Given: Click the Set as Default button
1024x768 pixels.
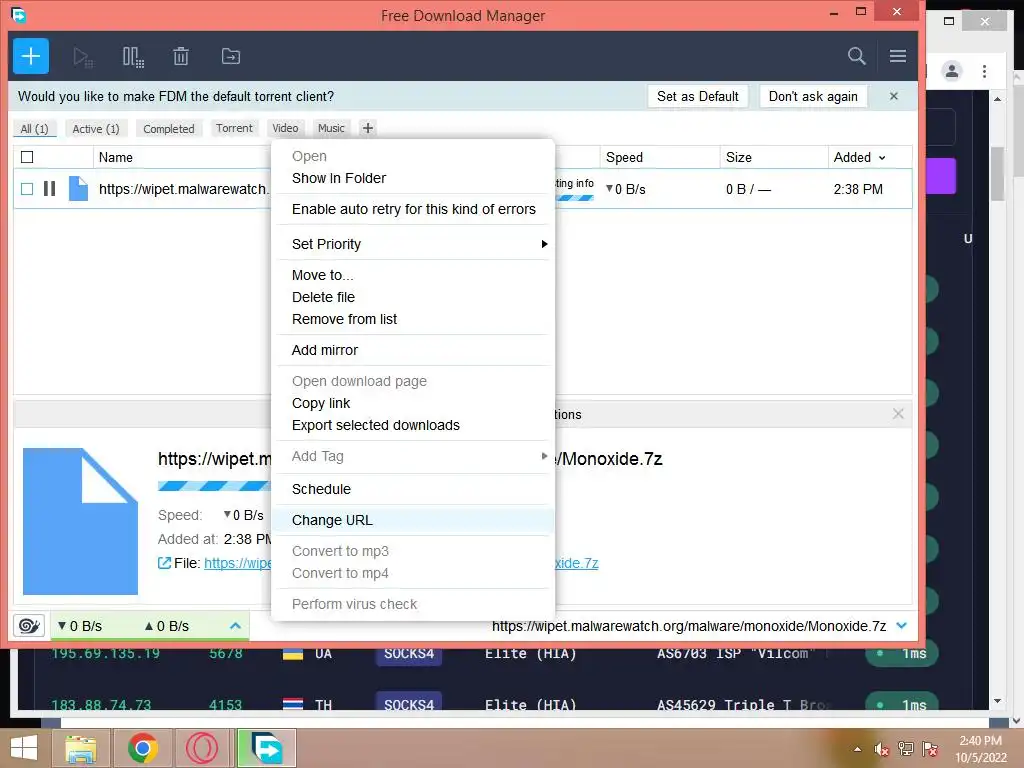Looking at the screenshot, I should pyautogui.click(x=697, y=96).
